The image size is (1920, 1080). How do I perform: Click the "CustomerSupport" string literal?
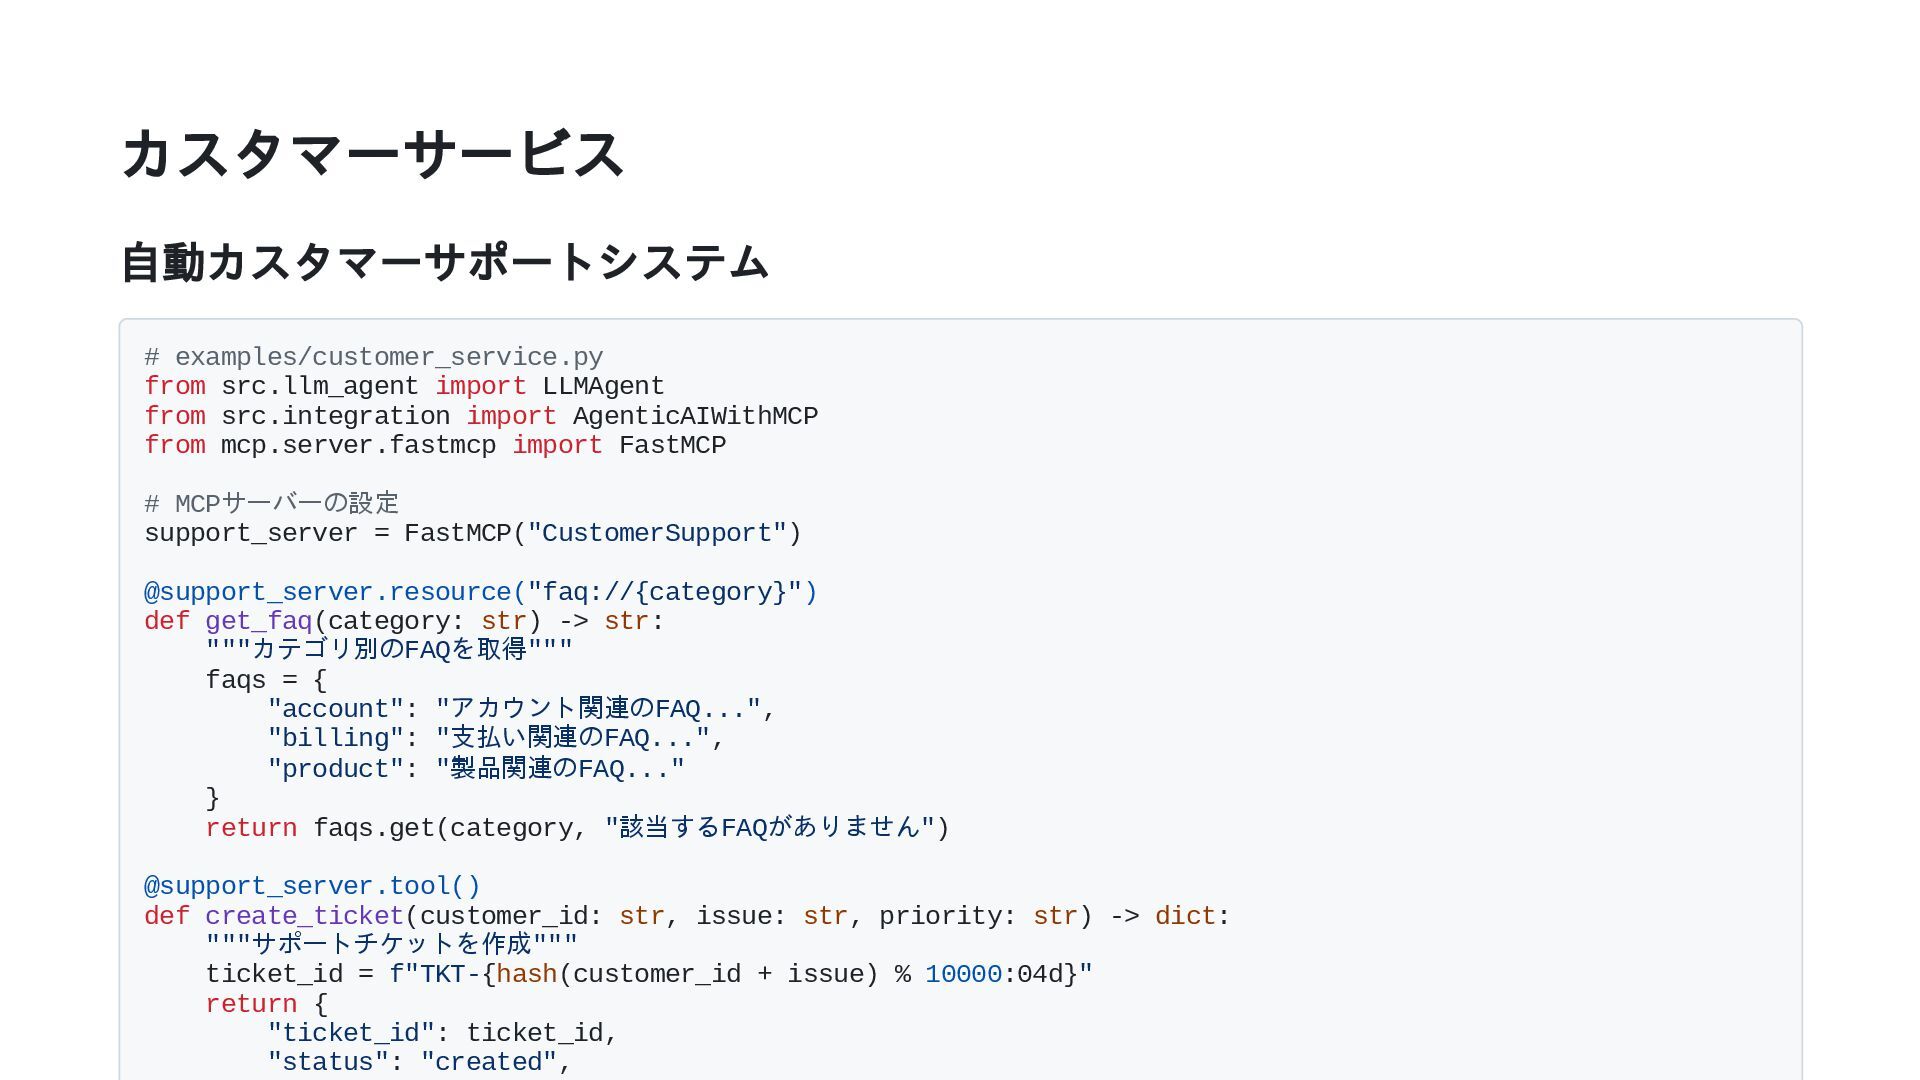point(656,533)
